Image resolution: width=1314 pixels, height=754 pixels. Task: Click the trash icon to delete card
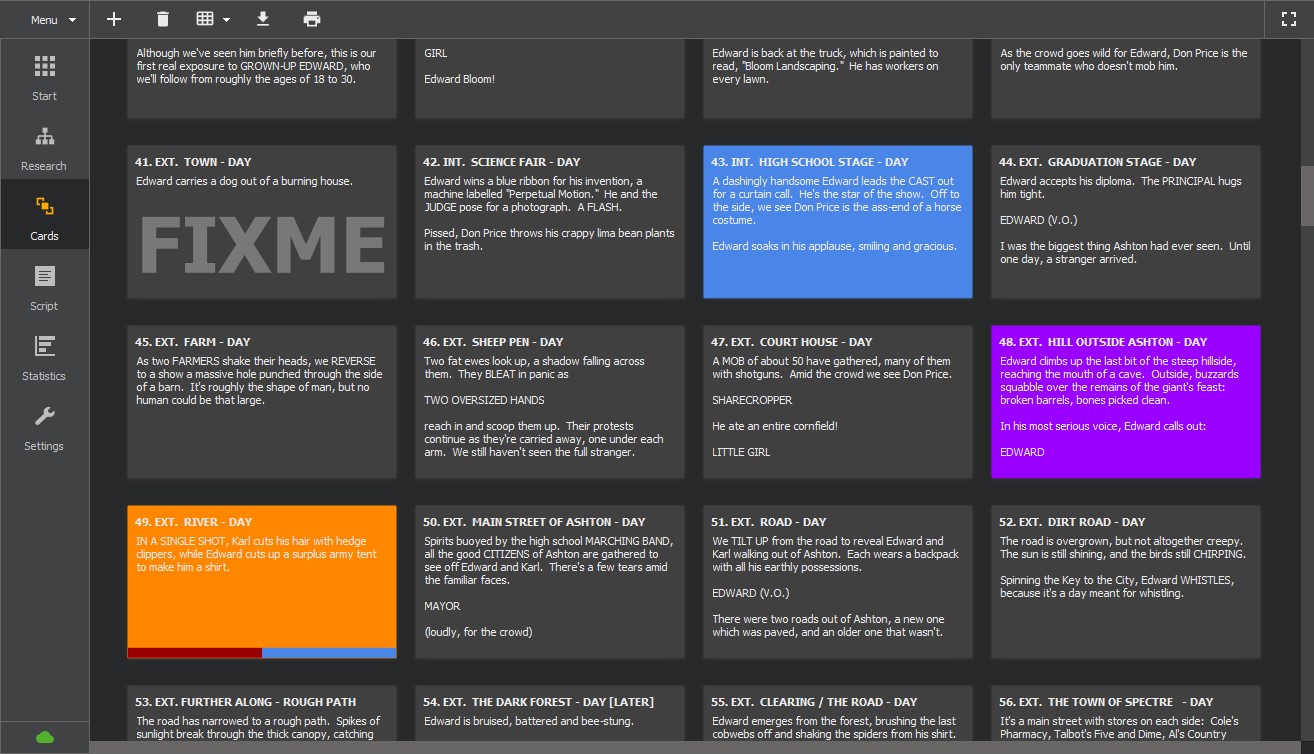click(x=163, y=19)
